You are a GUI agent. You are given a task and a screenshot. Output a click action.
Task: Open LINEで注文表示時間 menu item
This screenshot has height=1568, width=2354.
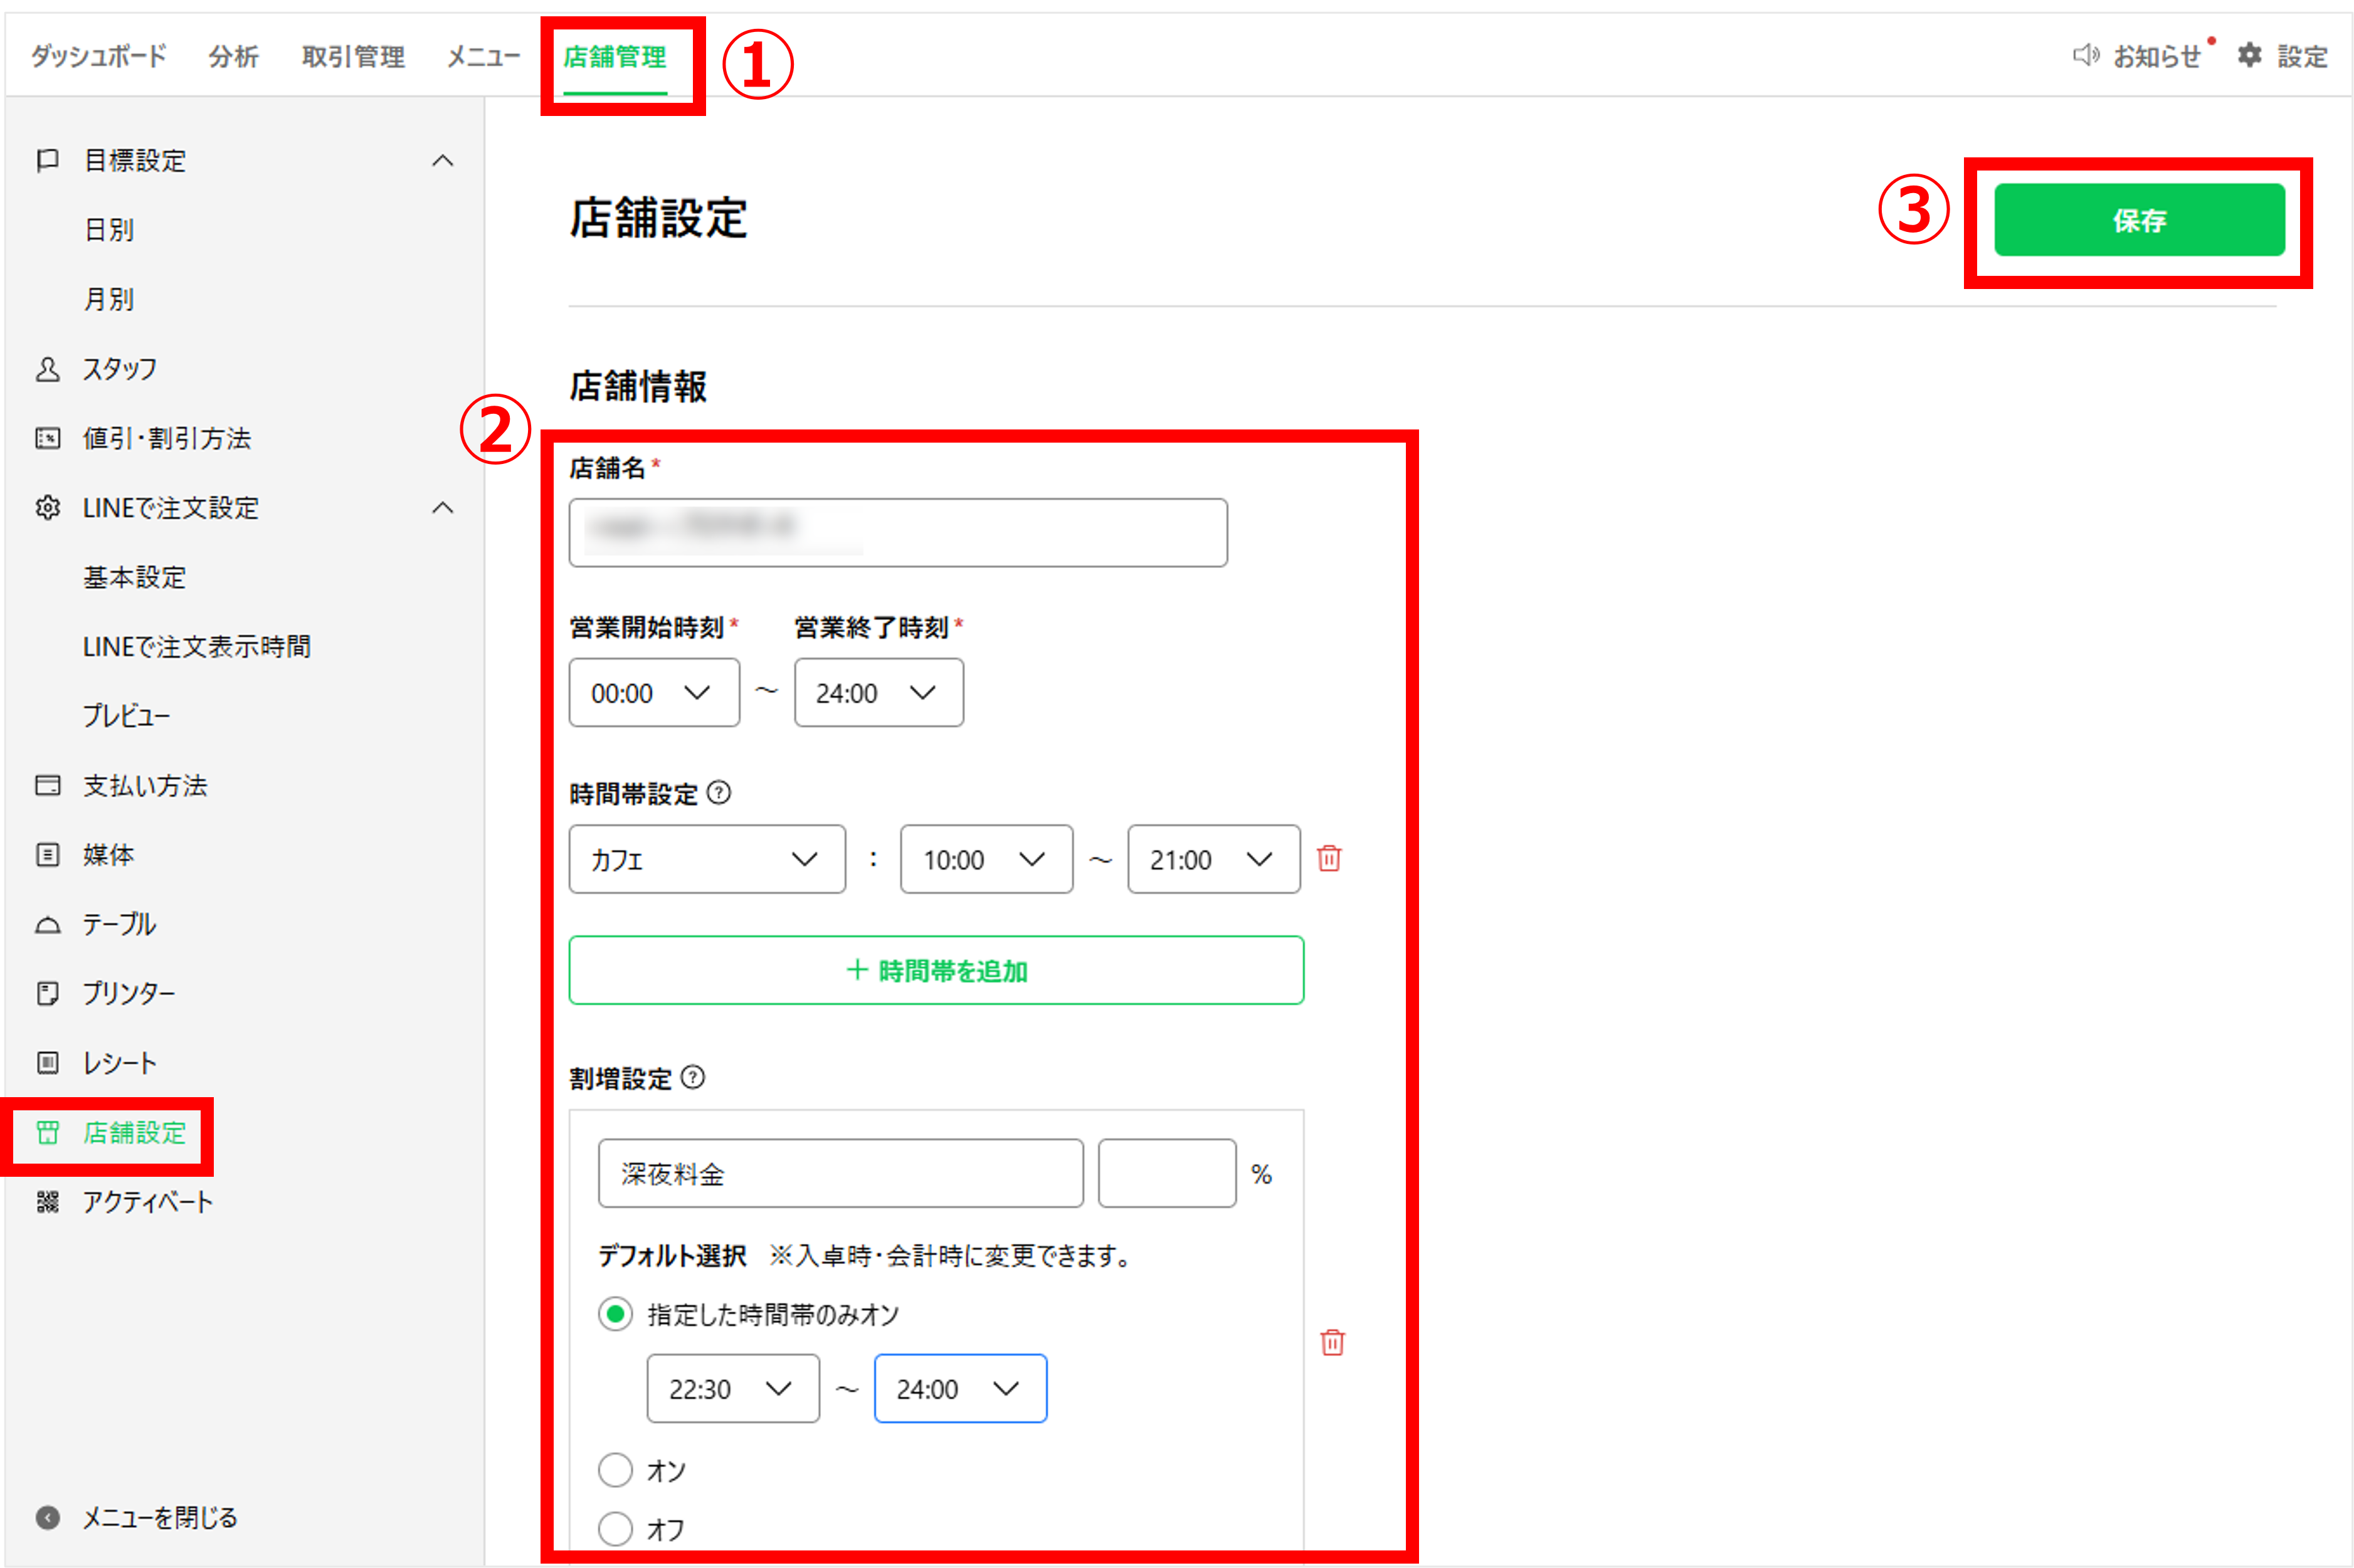(197, 646)
